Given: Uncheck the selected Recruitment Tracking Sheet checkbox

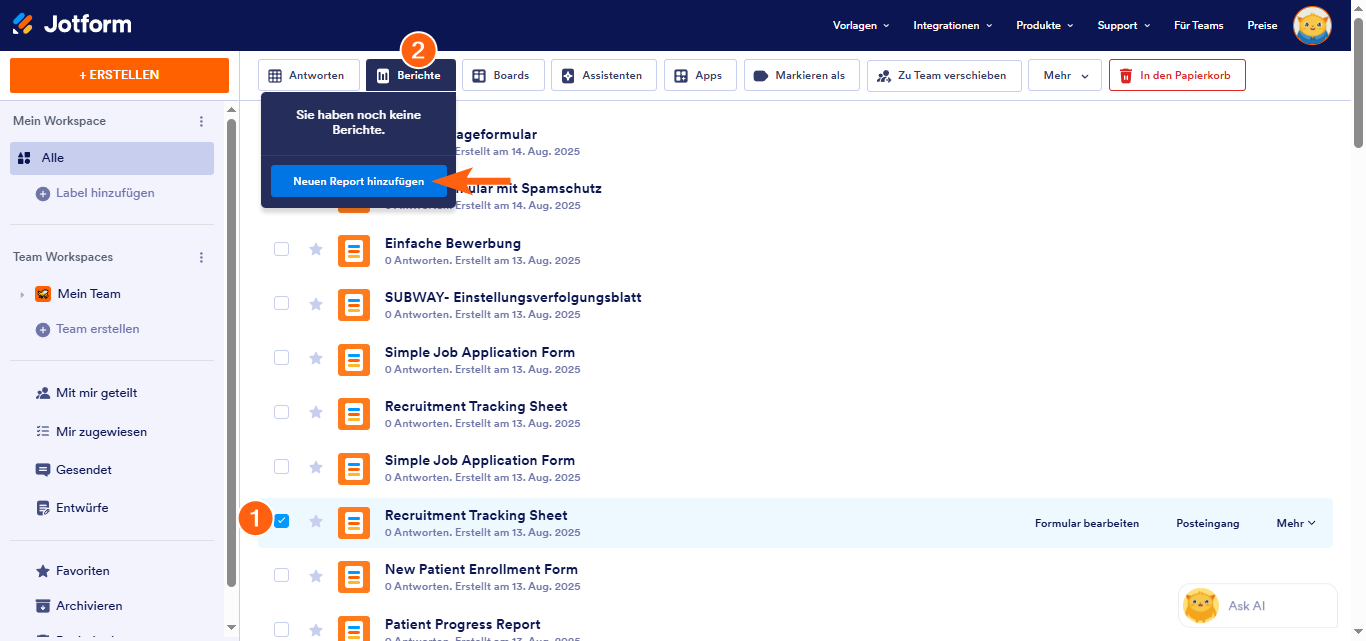Looking at the screenshot, I should (282, 521).
